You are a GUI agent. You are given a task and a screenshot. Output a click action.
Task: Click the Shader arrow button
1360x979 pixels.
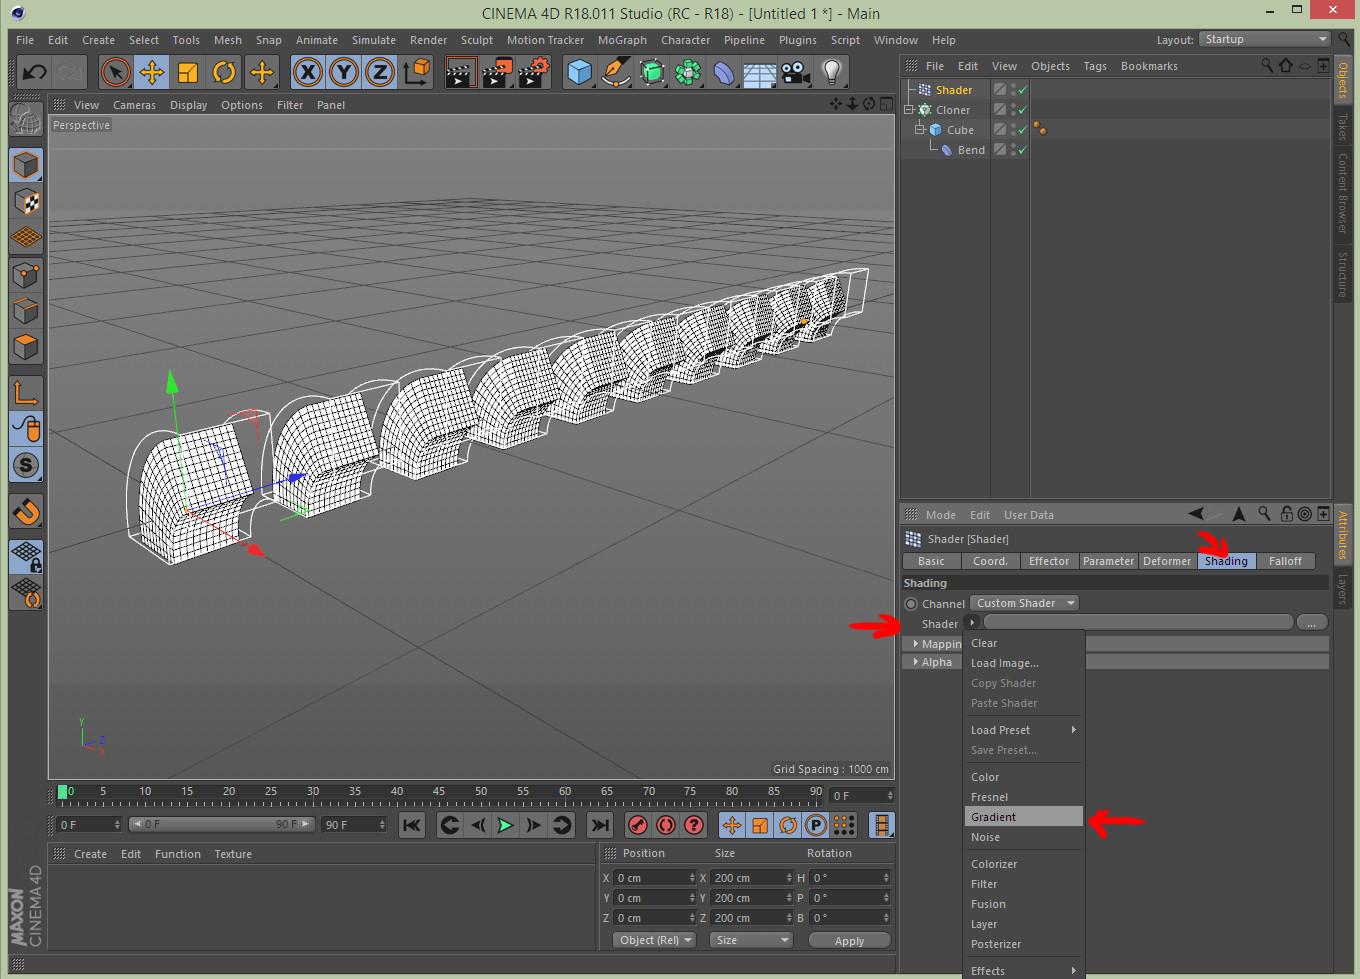(972, 623)
